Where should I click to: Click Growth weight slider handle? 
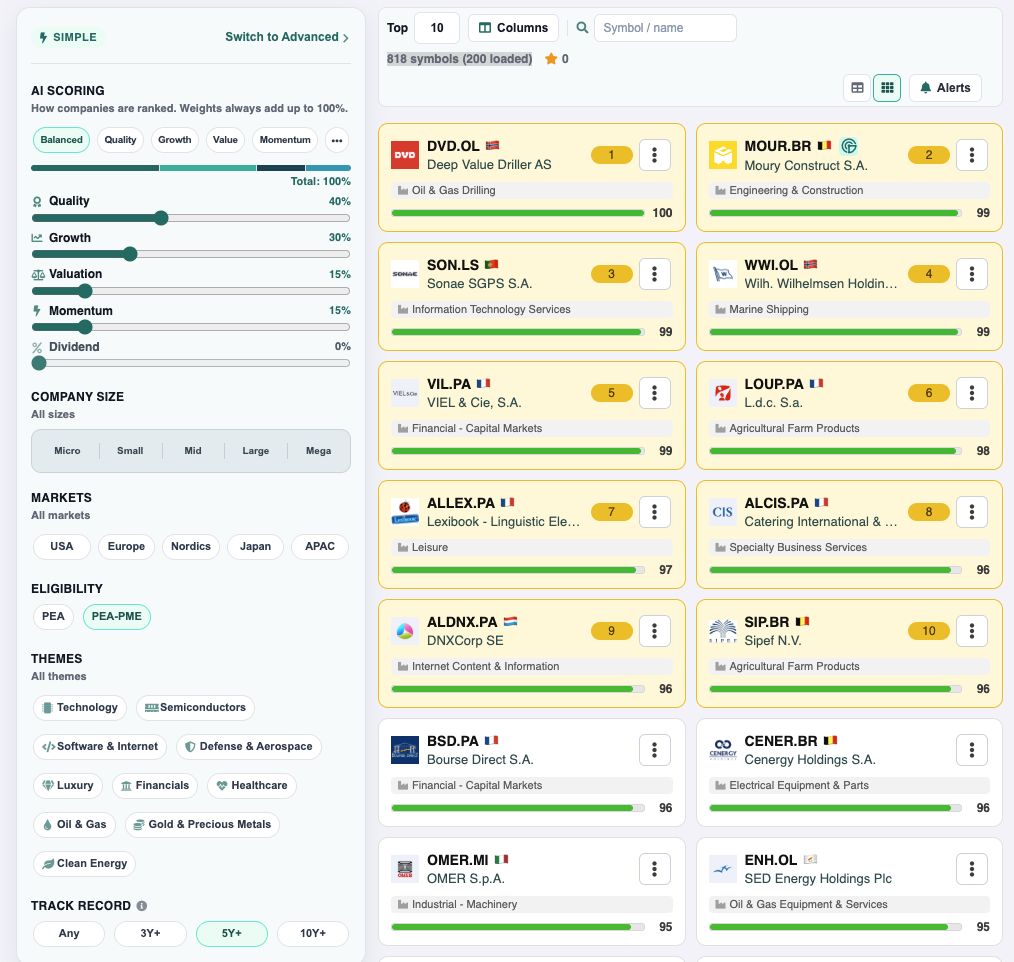pyautogui.click(x=130, y=254)
